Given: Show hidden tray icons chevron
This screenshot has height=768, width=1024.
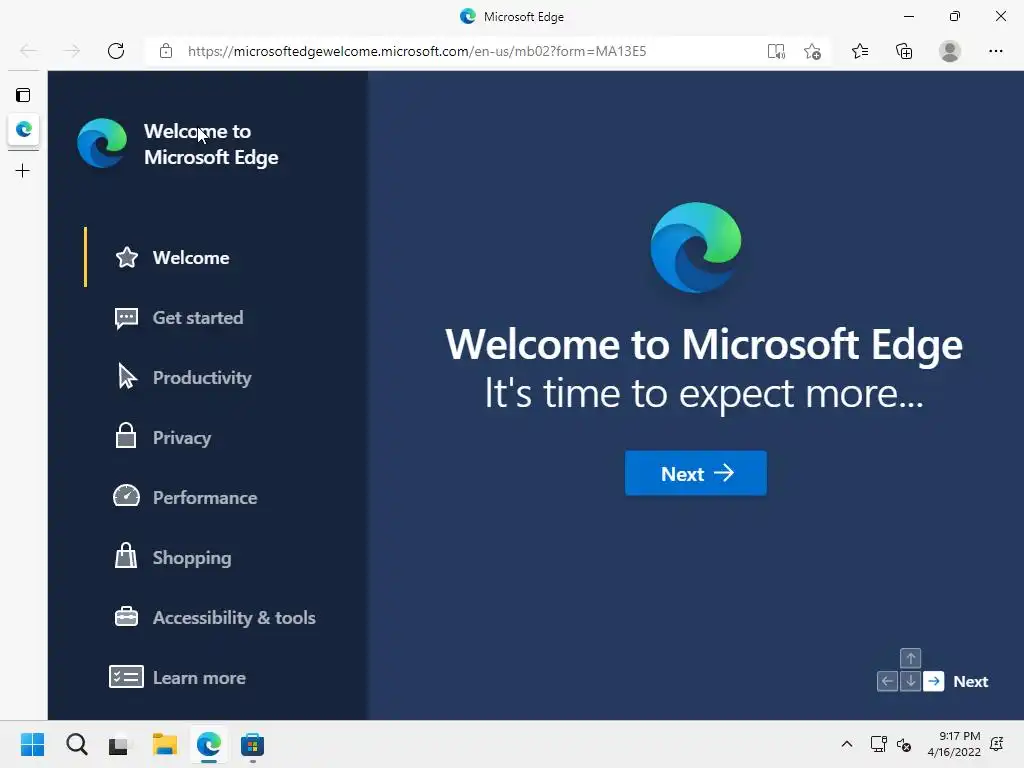Looking at the screenshot, I should (847, 744).
